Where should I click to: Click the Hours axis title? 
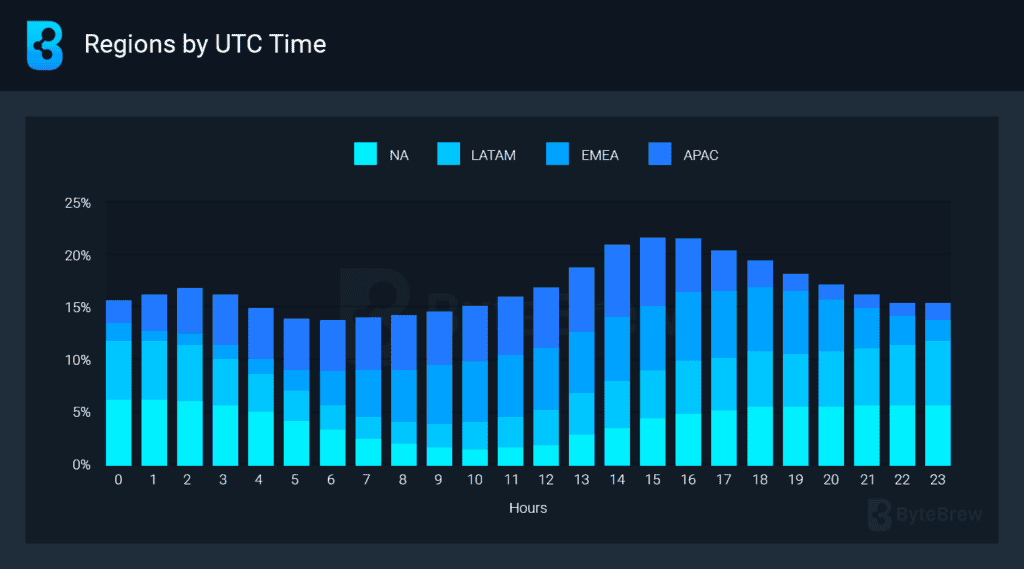528,508
